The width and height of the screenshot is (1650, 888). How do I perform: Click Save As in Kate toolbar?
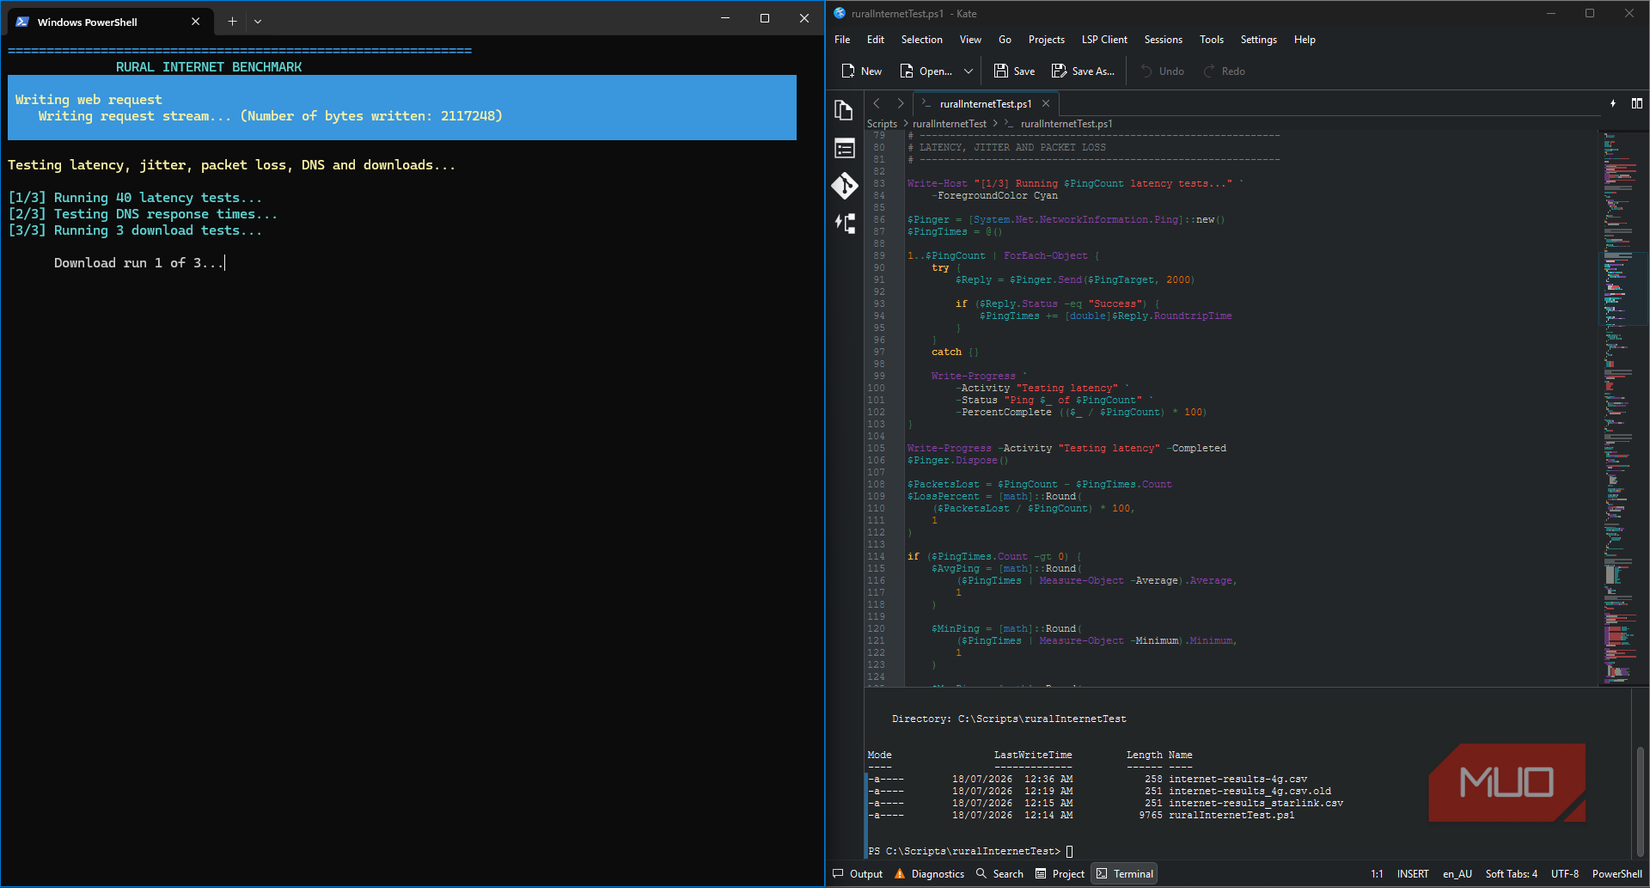tap(1083, 71)
